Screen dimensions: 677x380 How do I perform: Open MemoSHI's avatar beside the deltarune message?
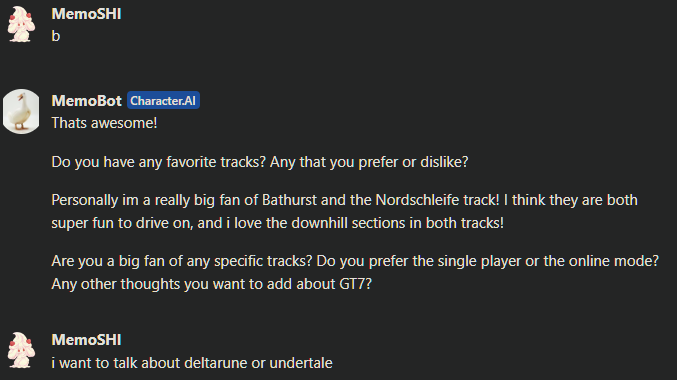pyautogui.click(x=21, y=350)
